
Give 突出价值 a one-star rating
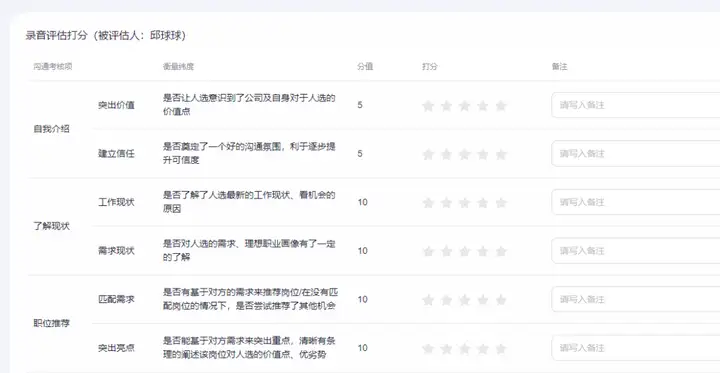point(428,106)
